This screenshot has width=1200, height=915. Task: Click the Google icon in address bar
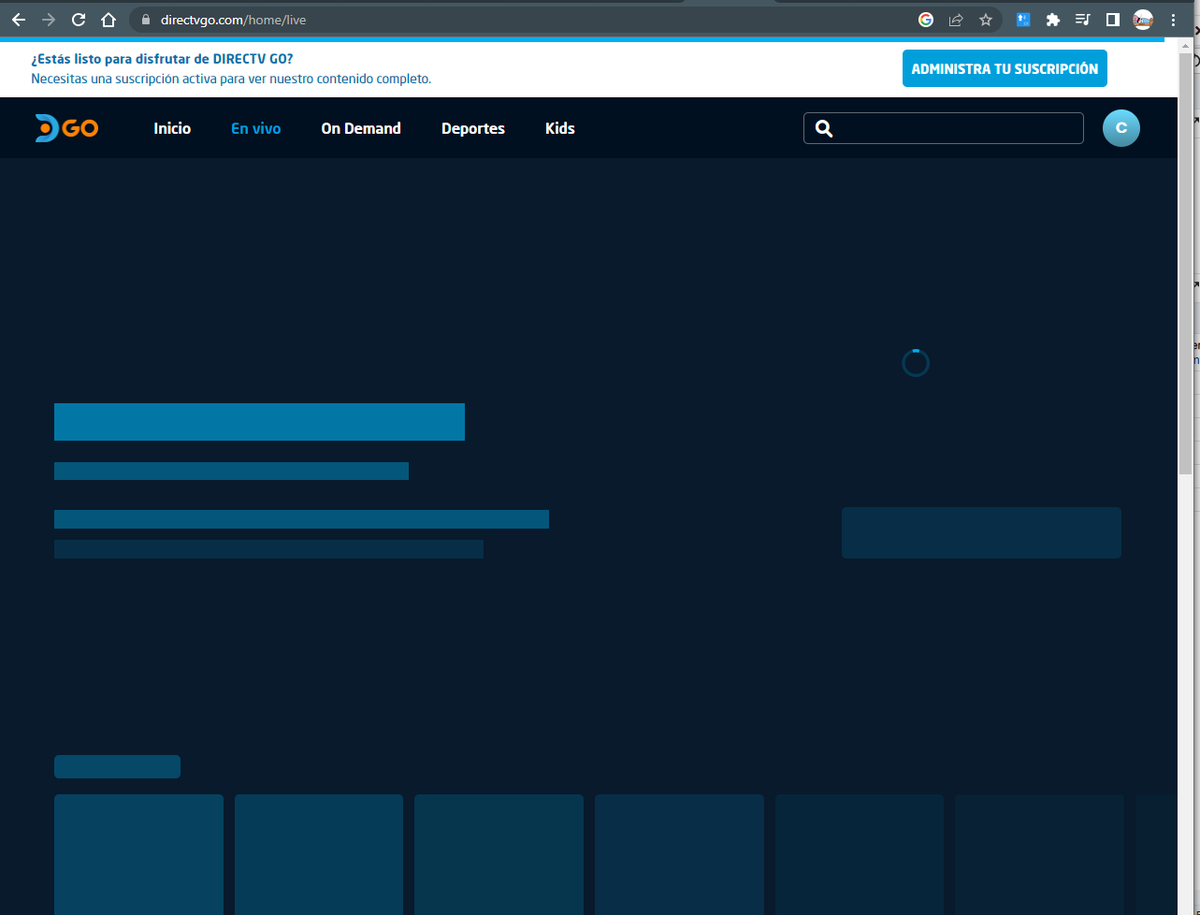pos(926,20)
